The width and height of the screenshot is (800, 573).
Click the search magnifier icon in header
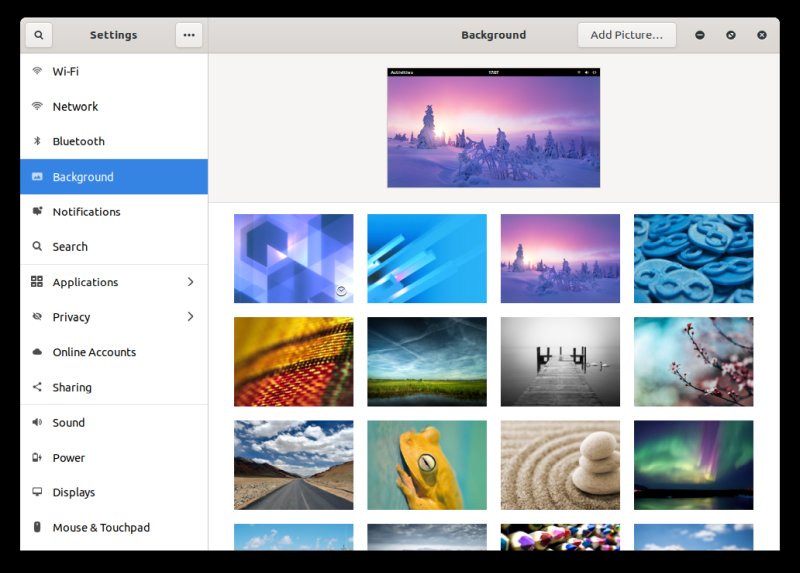(38, 35)
